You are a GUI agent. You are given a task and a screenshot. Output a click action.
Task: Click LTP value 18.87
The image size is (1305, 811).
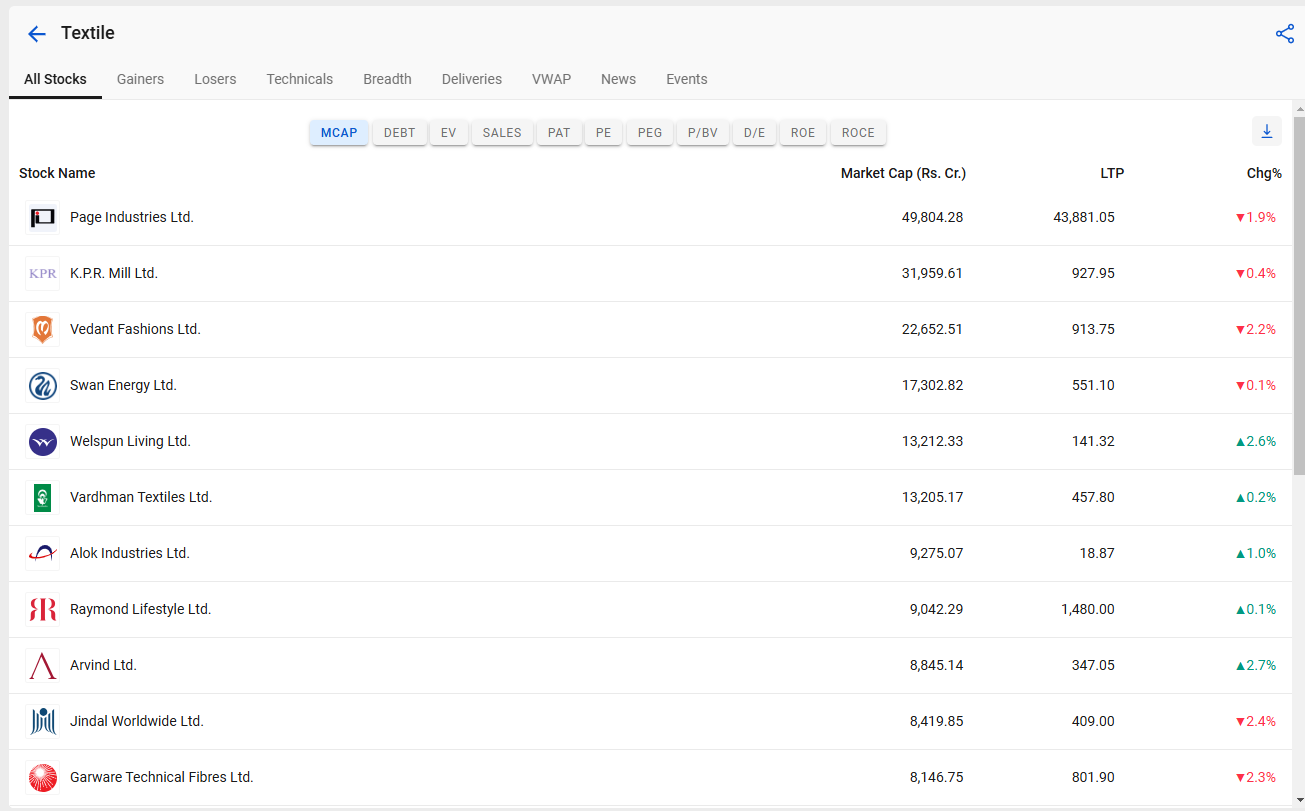coord(1098,553)
